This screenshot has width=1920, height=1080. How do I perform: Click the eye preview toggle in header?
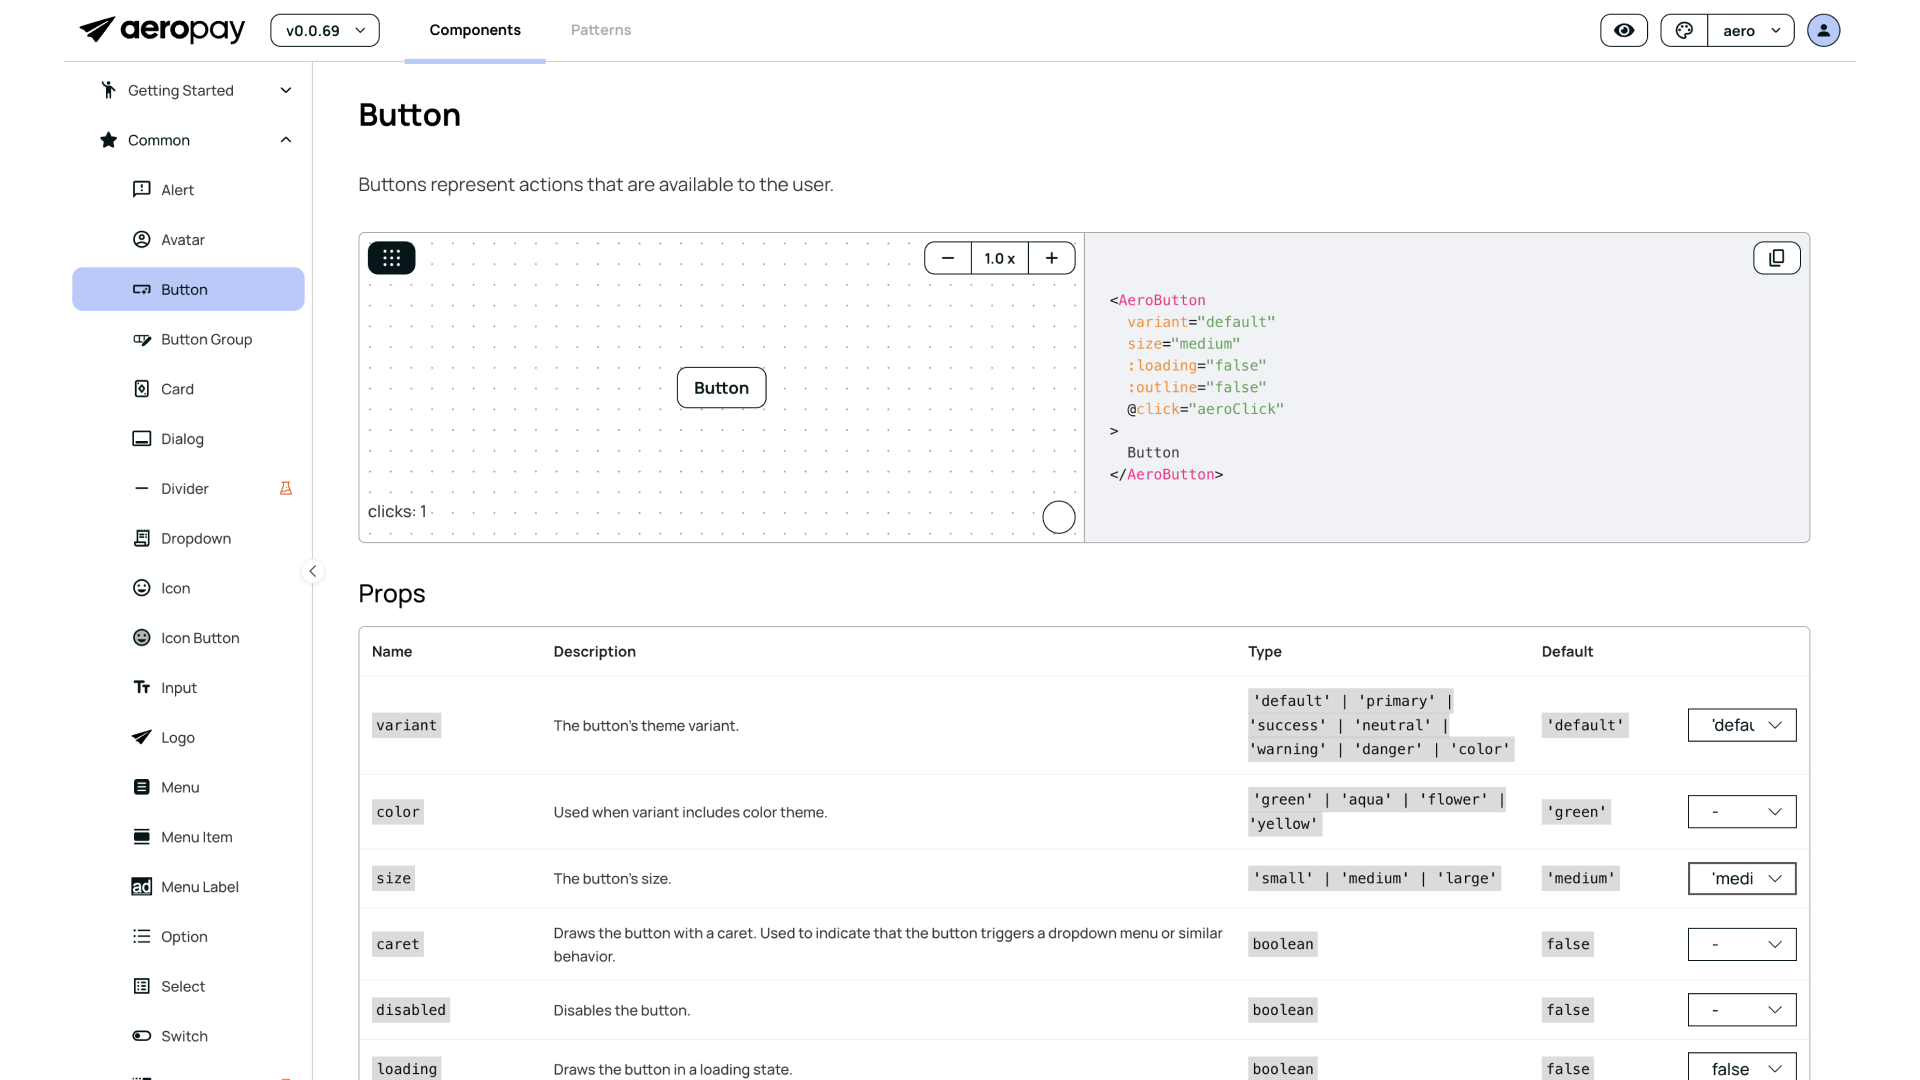click(x=1623, y=30)
